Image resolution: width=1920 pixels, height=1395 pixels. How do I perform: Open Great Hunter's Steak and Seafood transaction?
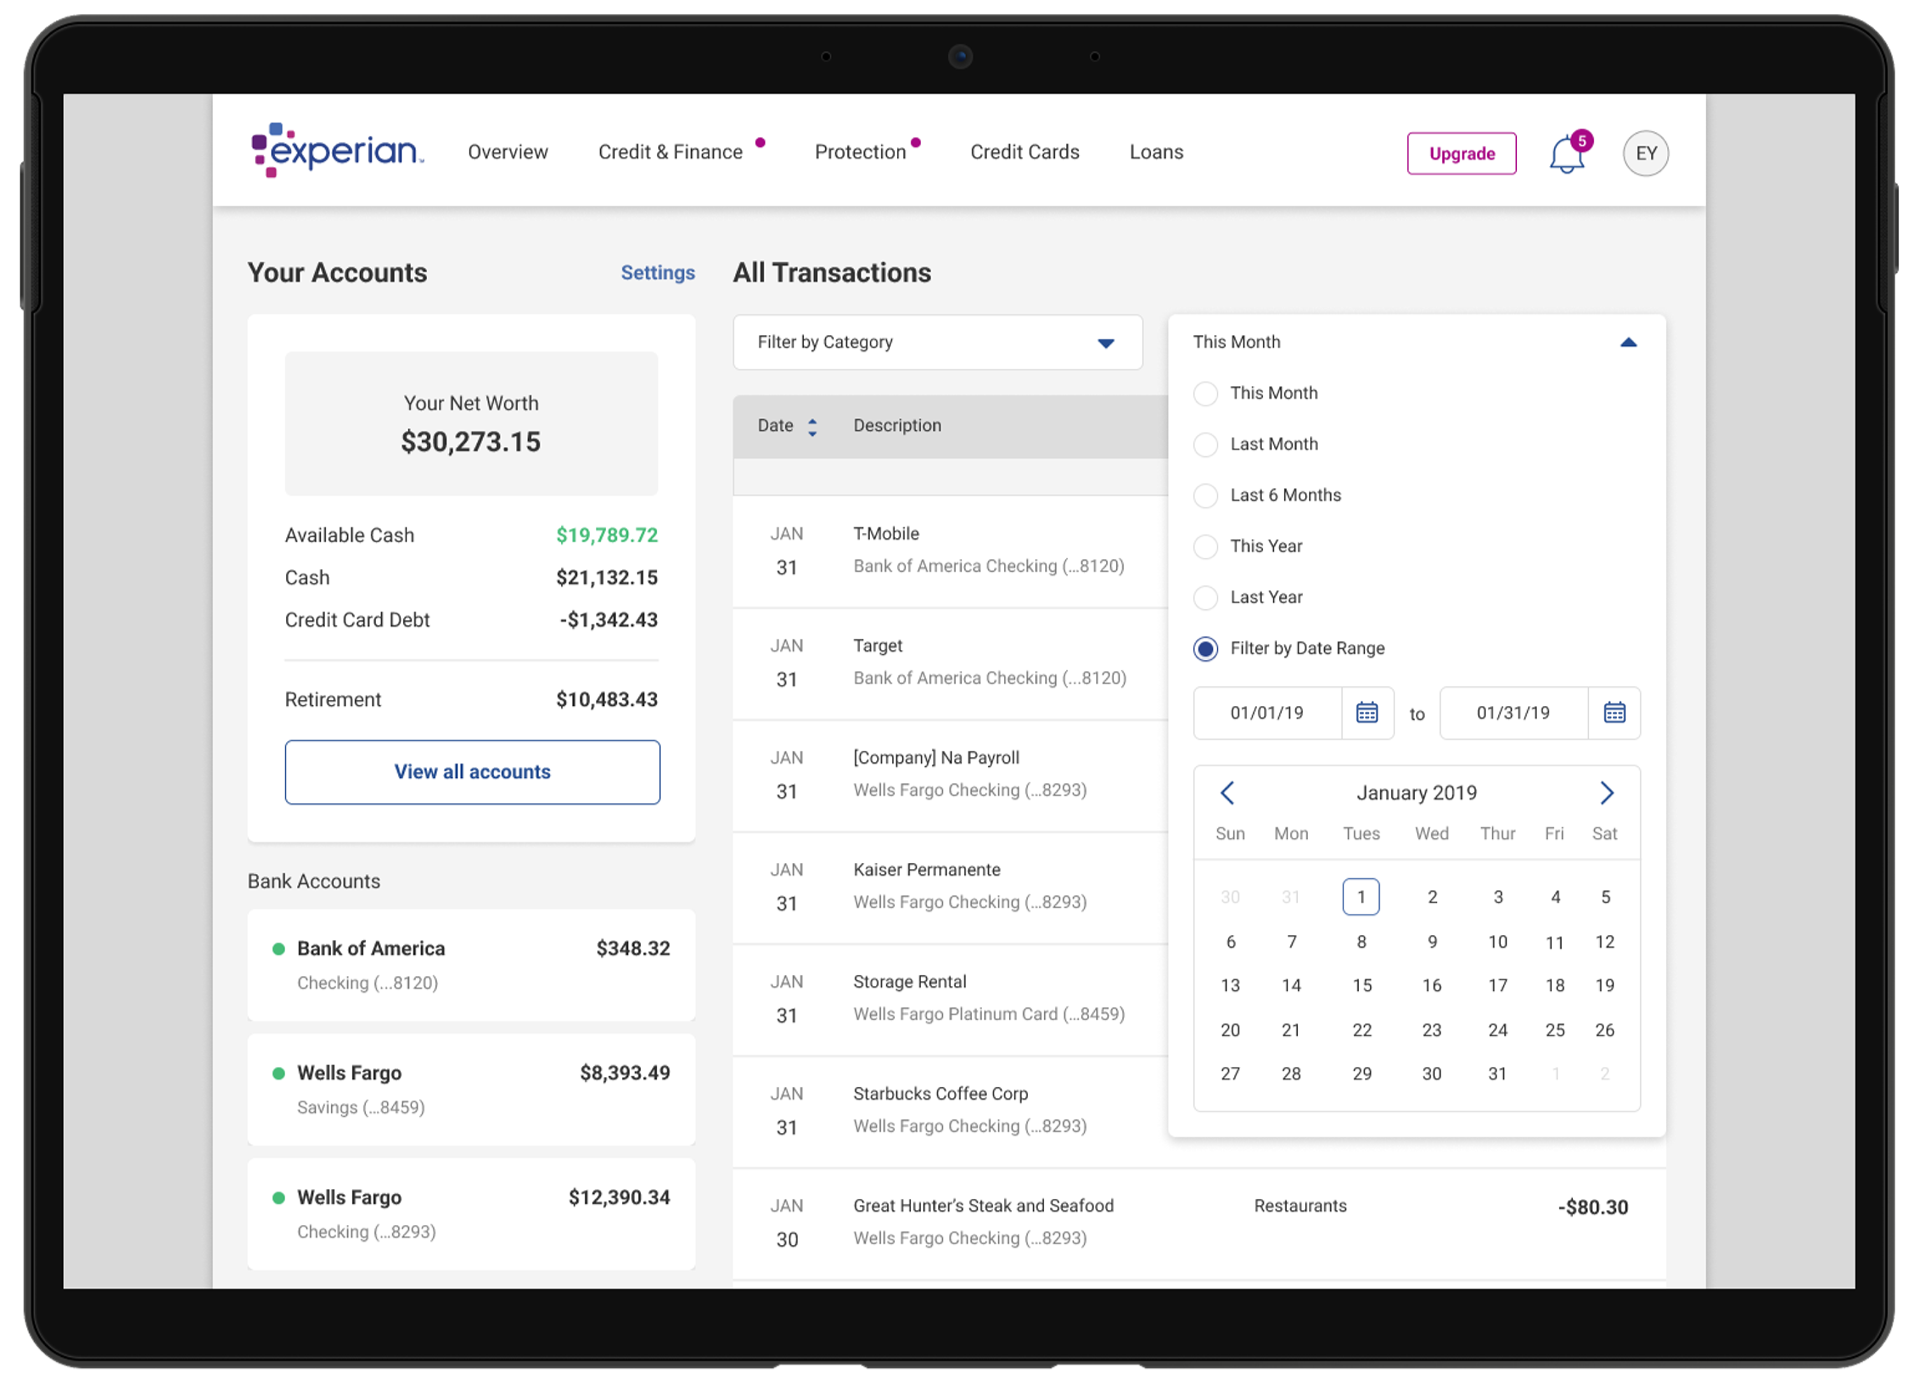pos(1199,1223)
